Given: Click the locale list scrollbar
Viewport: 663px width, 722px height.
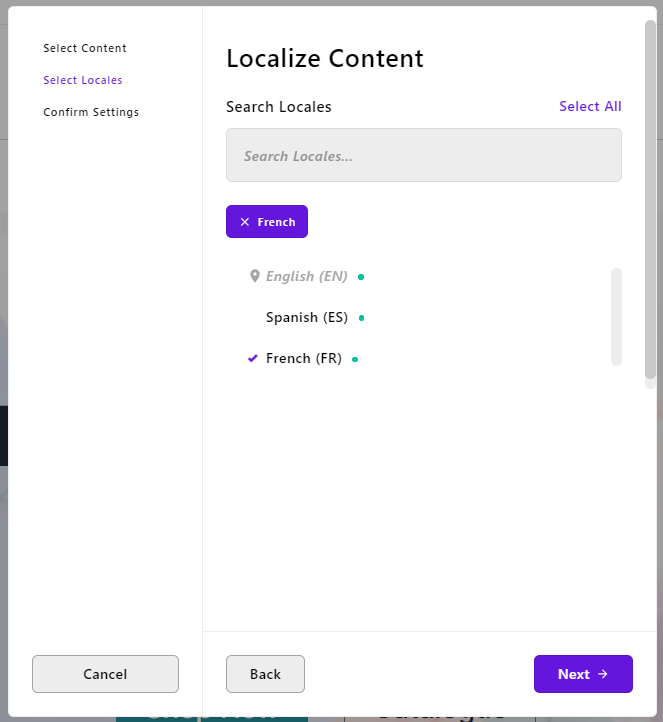Looking at the screenshot, I should [616, 317].
